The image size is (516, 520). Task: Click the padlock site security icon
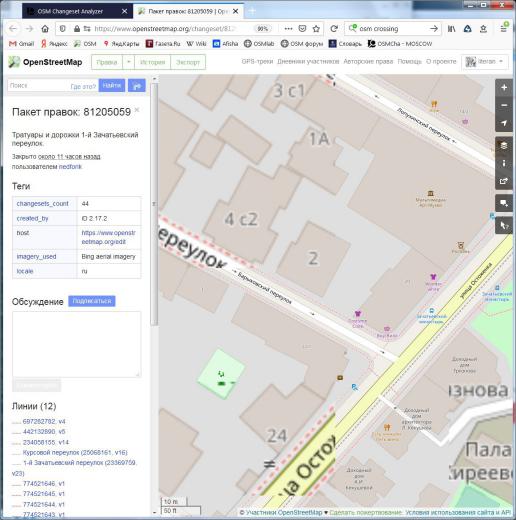coord(77,29)
